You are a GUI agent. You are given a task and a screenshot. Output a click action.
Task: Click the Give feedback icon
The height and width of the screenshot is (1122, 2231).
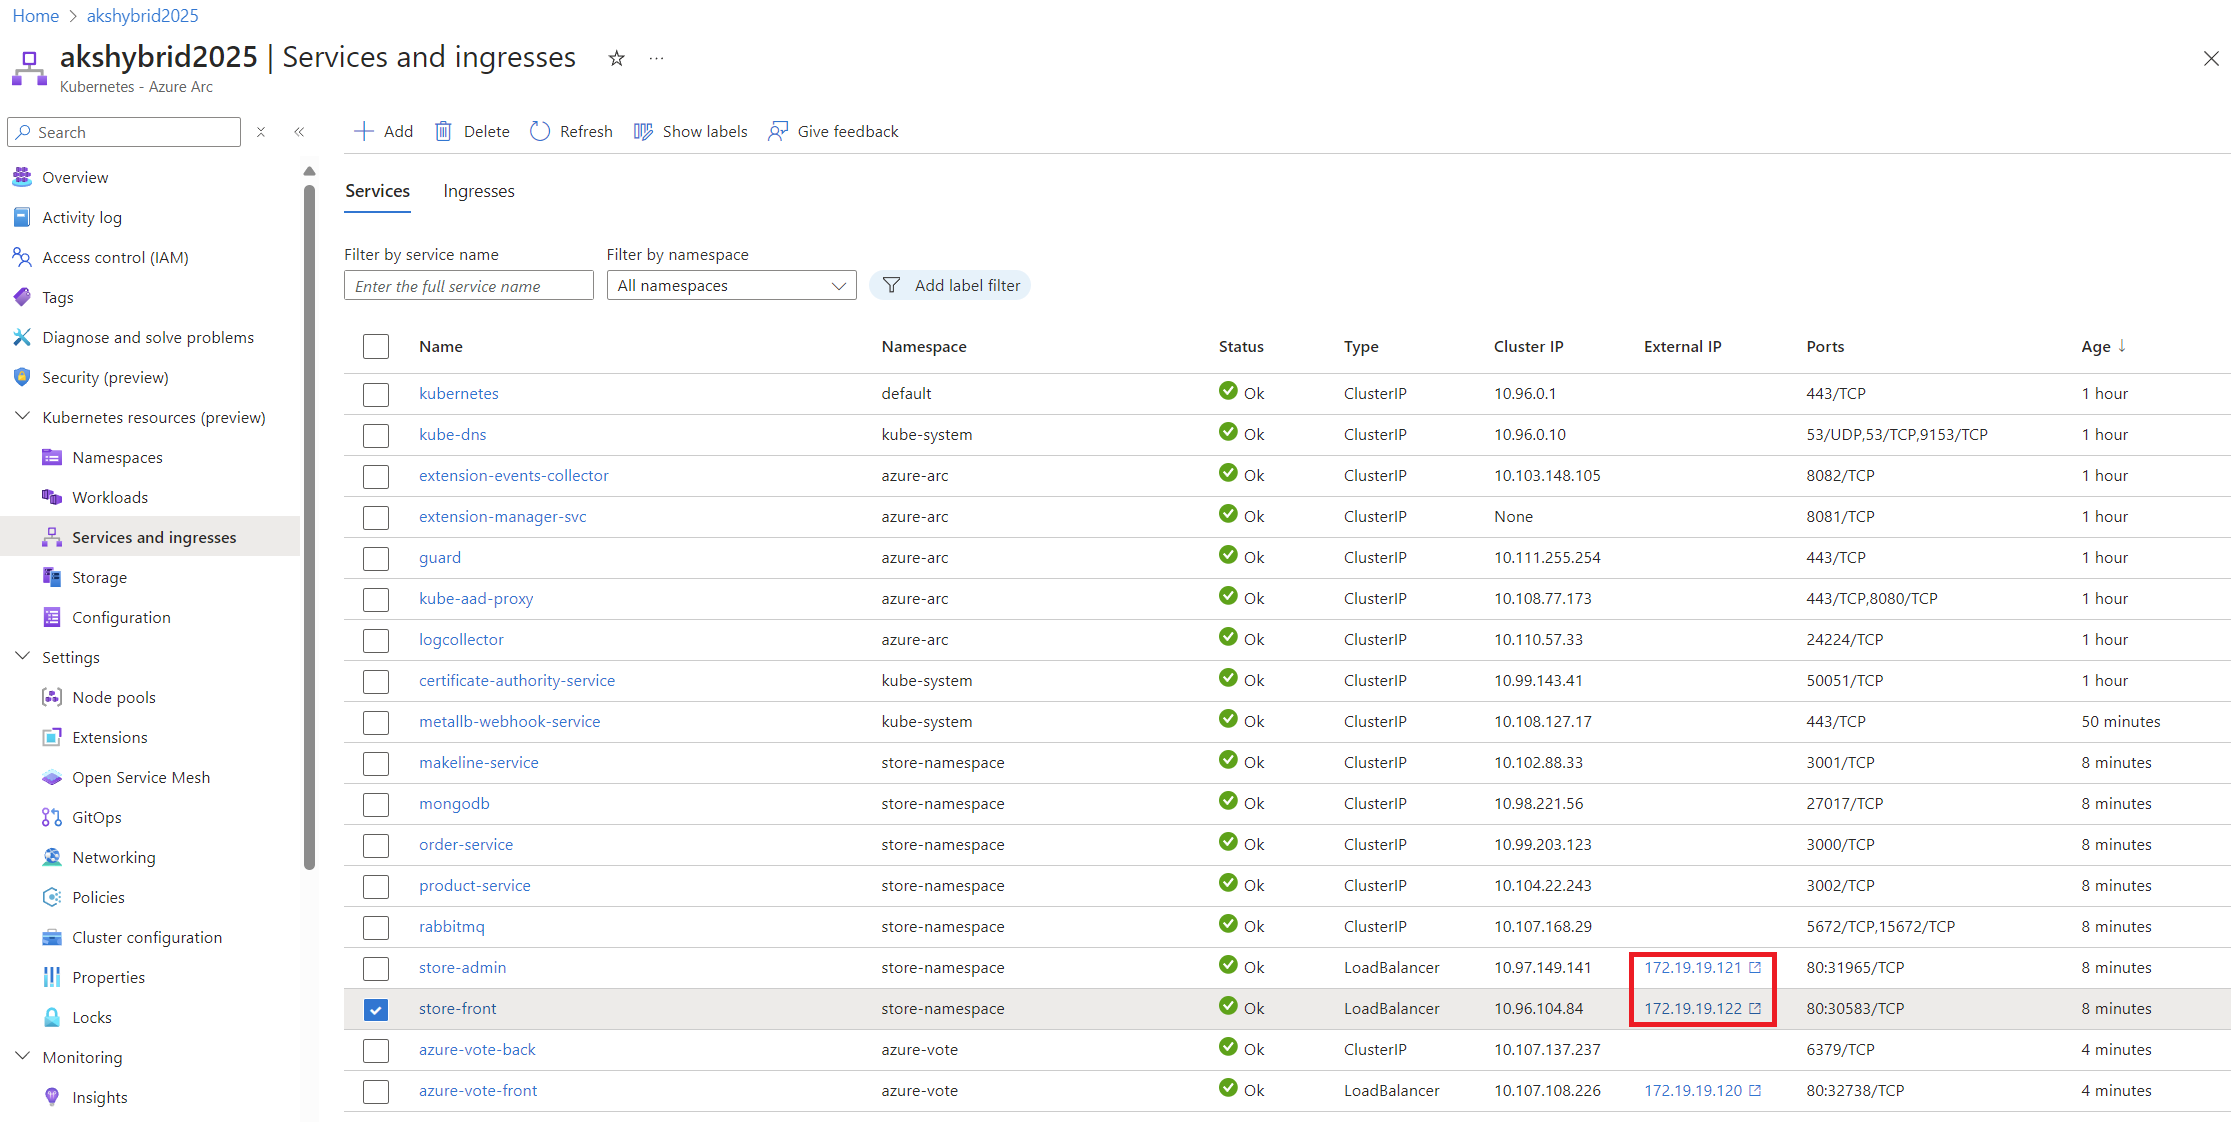coord(778,131)
